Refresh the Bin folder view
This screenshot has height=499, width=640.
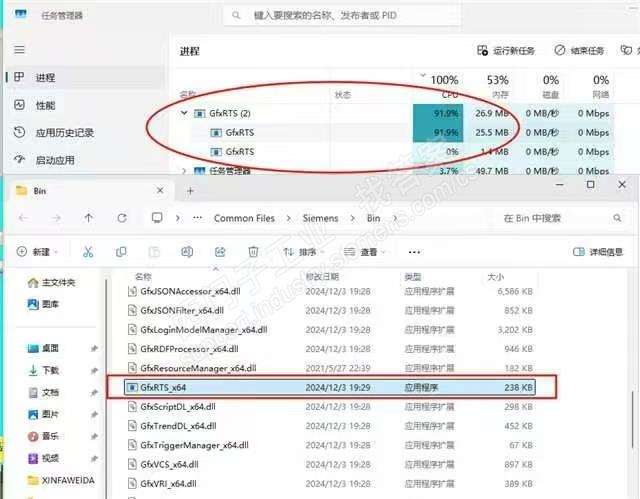[x=122, y=218]
